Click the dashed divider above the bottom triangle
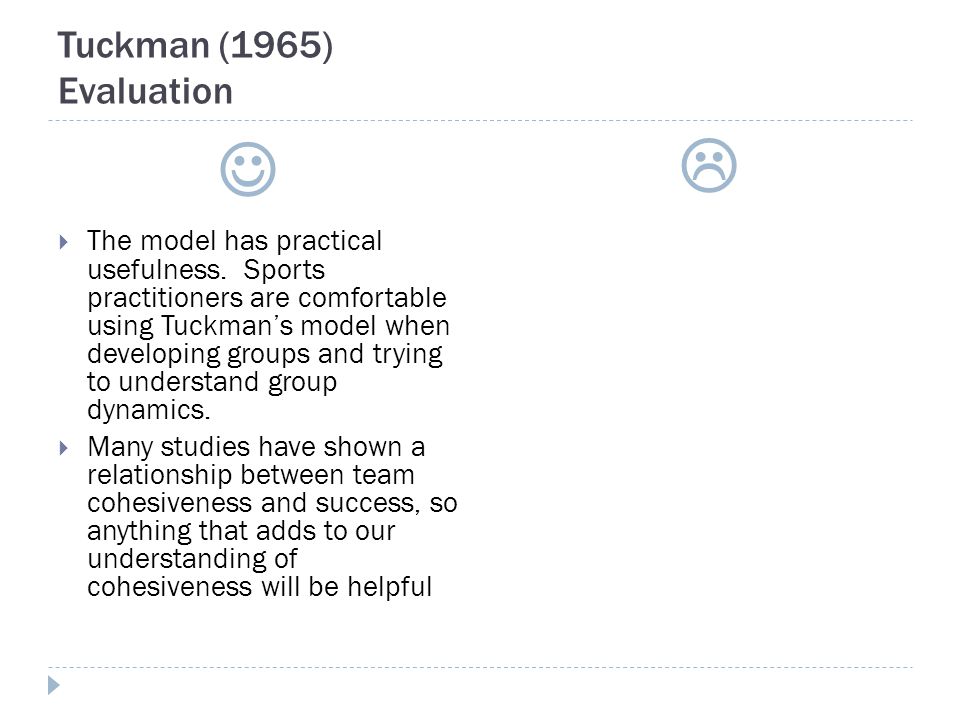 coord(480,667)
